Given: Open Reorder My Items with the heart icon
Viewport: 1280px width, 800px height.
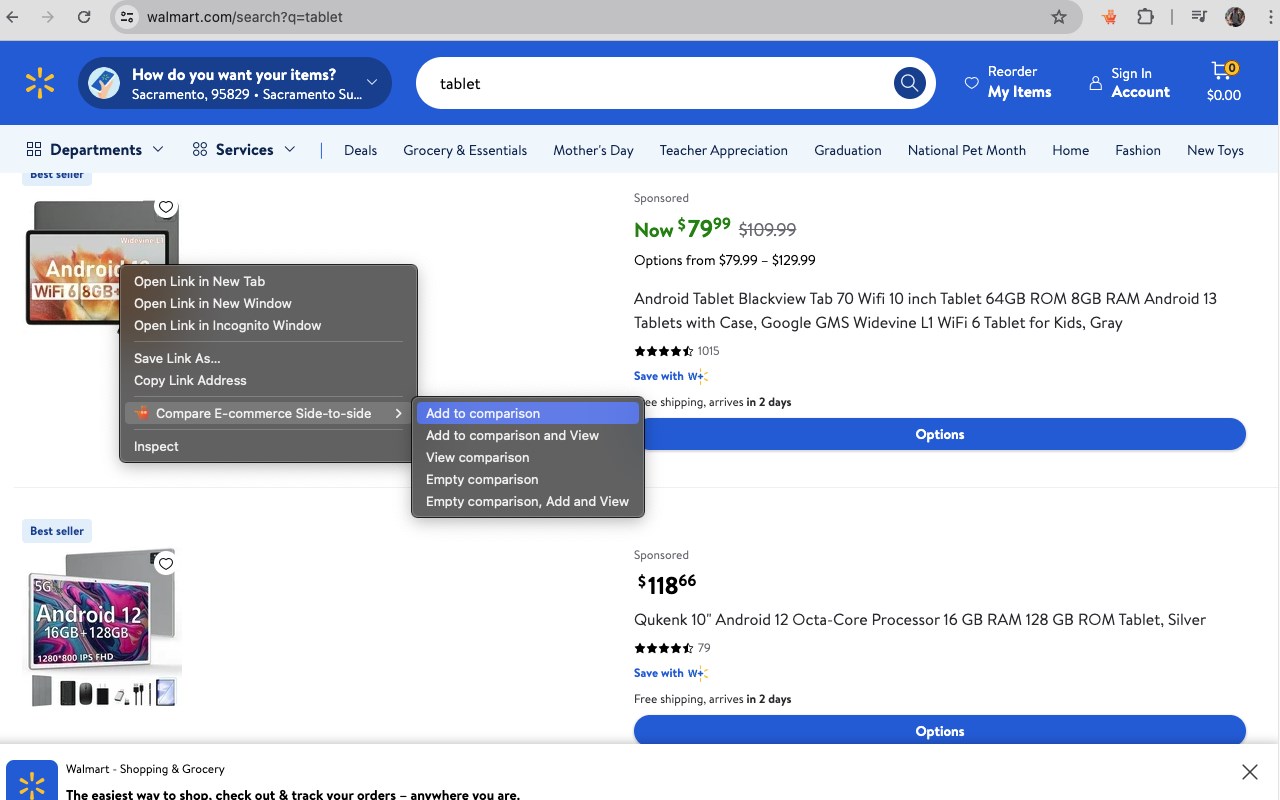Looking at the screenshot, I should point(1007,82).
